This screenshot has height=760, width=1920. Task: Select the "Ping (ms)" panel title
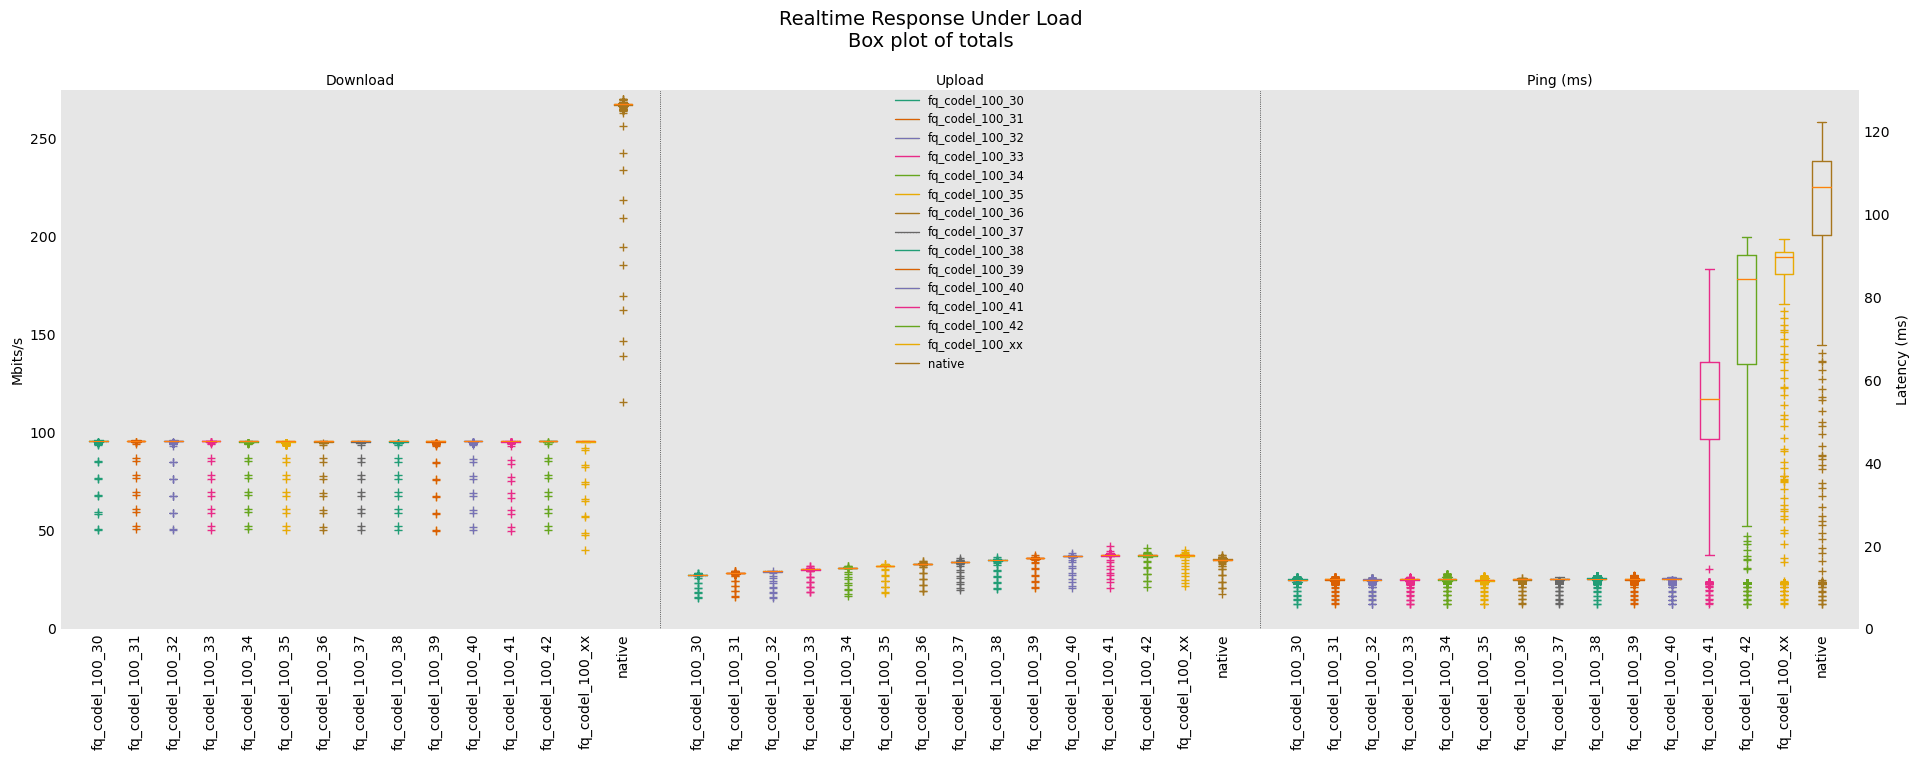point(1559,81)
